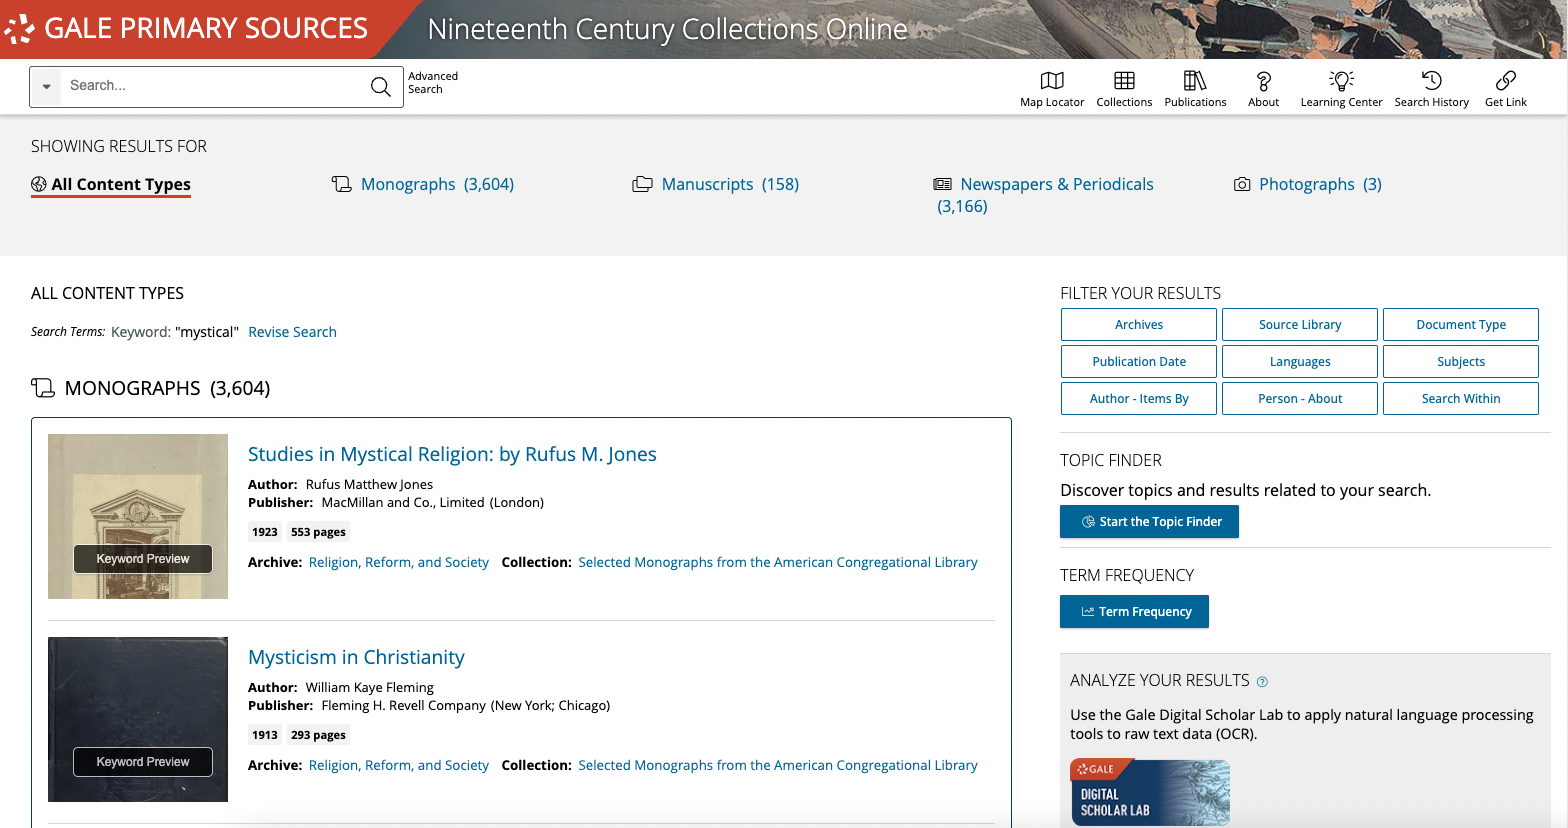Open the Digital Scholar Lab banner
This screenshot has height=828, width=1568.
coord(1150,792)
